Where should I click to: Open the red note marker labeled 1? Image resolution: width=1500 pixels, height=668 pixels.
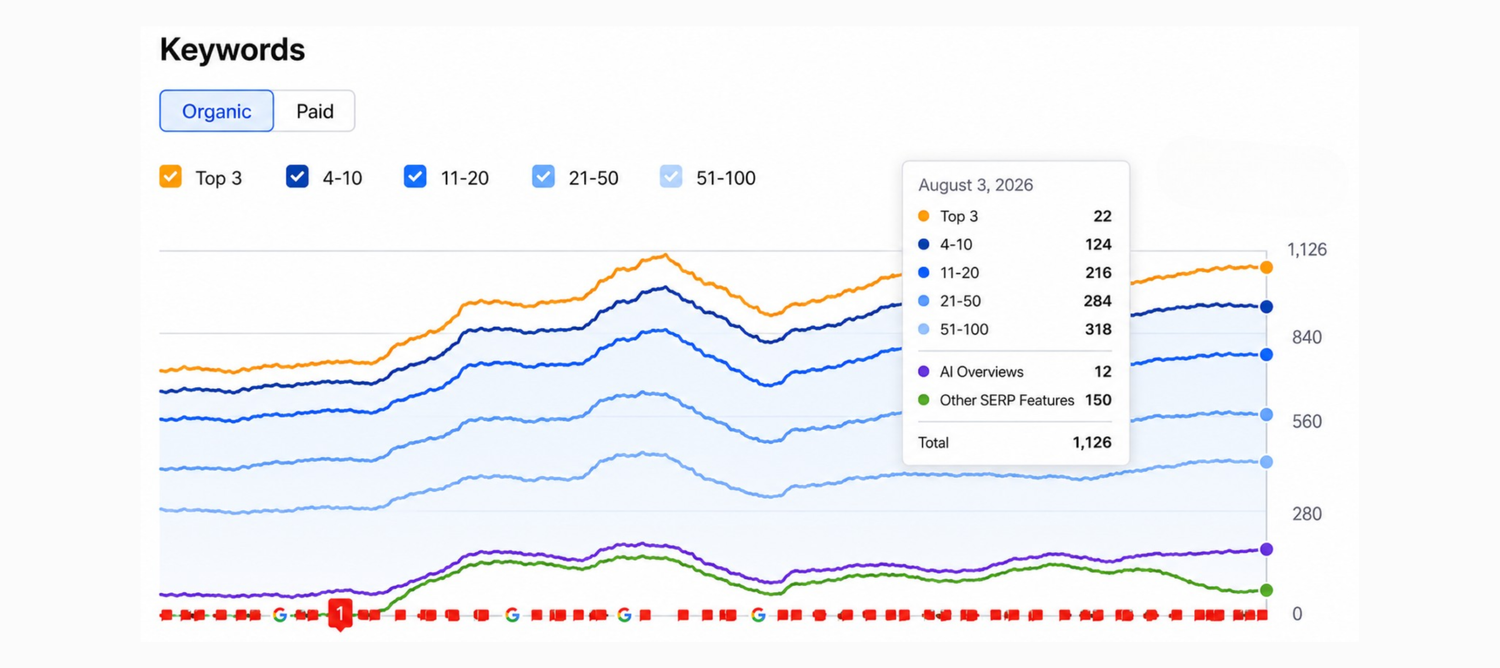tap(340, 614)
